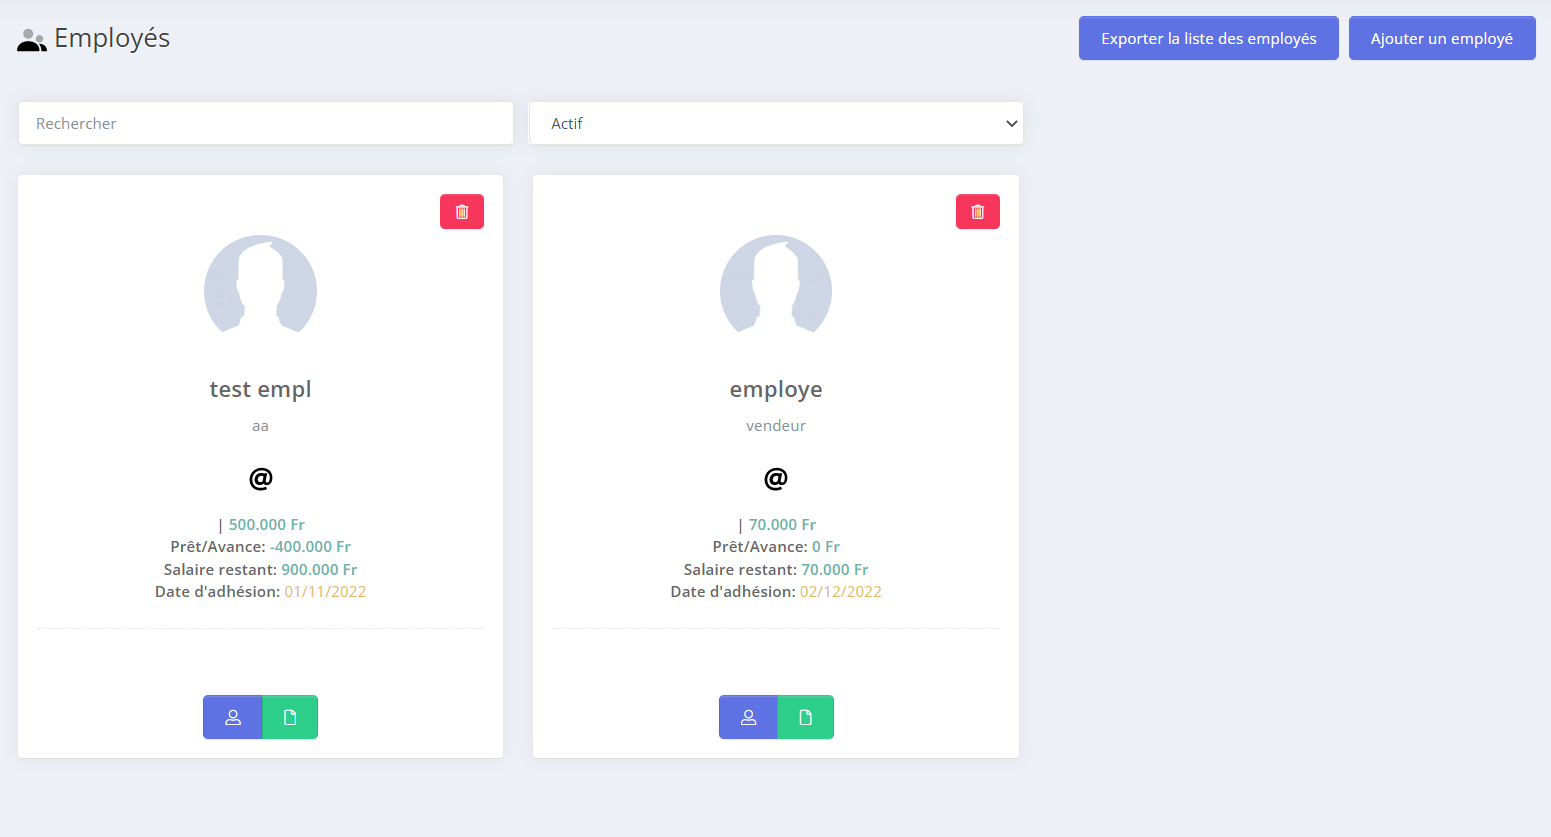This screenshot has height=837, width=1551.
Task: Click green document icon for employe
Action: pos(805,717)
